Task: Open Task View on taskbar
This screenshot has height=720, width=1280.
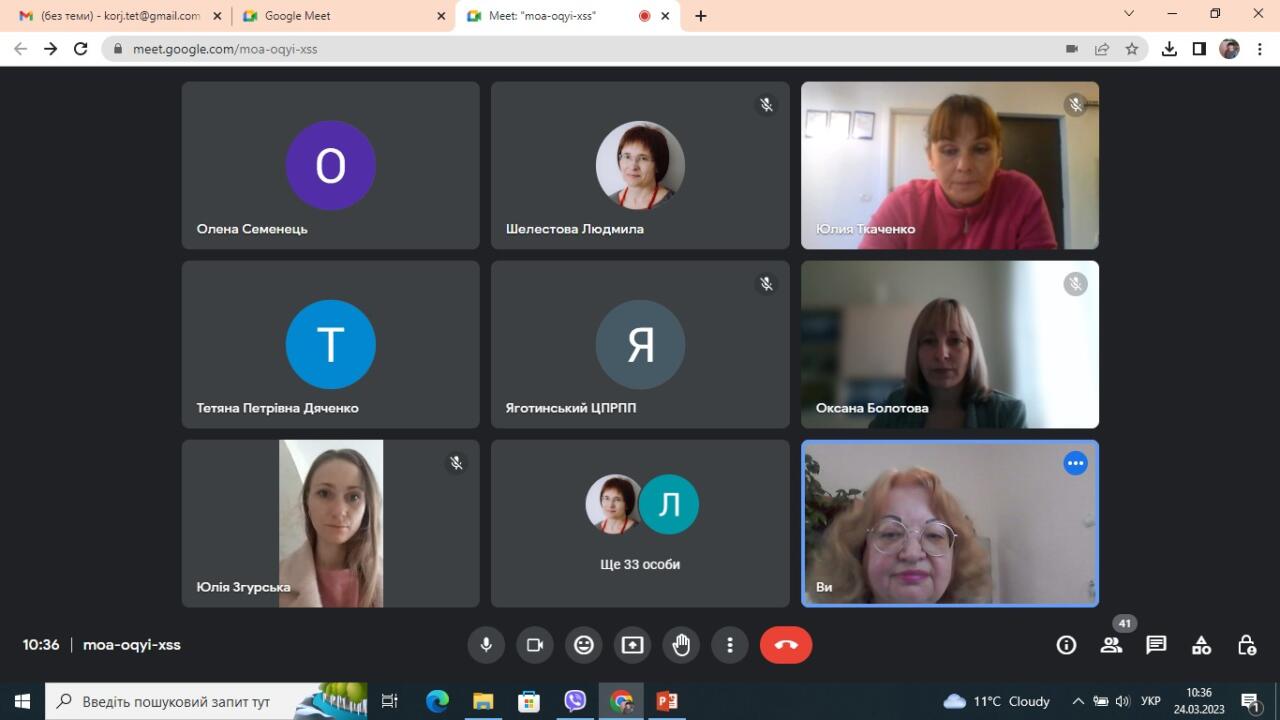Action: point(390,701)
